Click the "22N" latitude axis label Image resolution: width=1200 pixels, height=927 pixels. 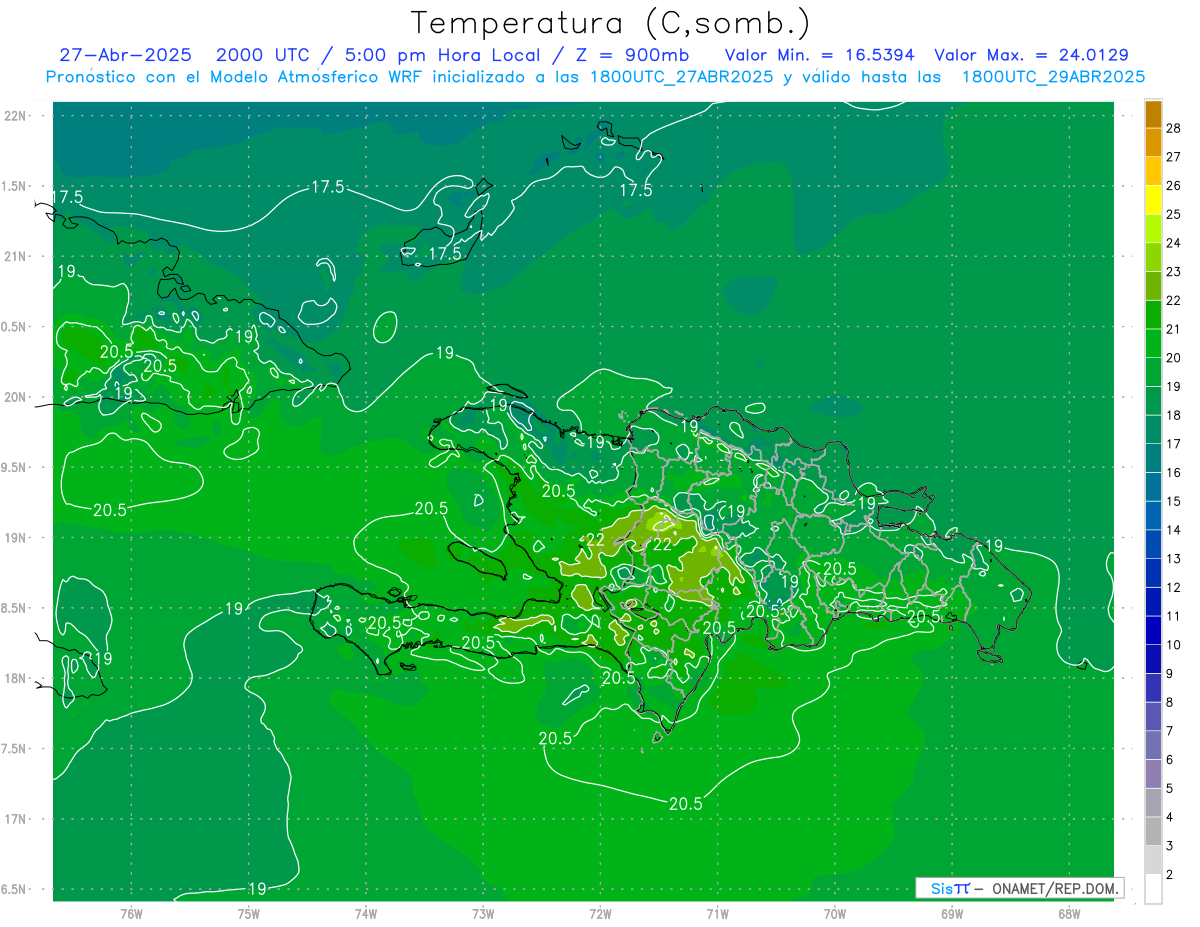(17, 116)
